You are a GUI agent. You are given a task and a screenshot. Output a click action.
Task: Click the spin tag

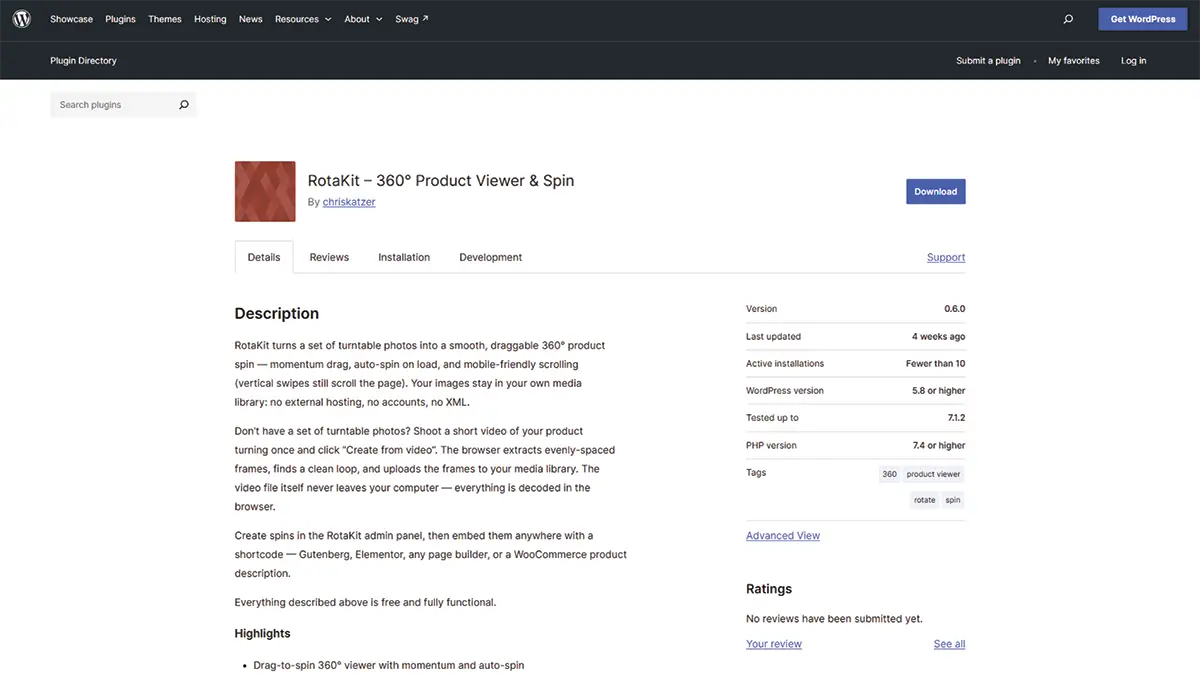point(953,500)
